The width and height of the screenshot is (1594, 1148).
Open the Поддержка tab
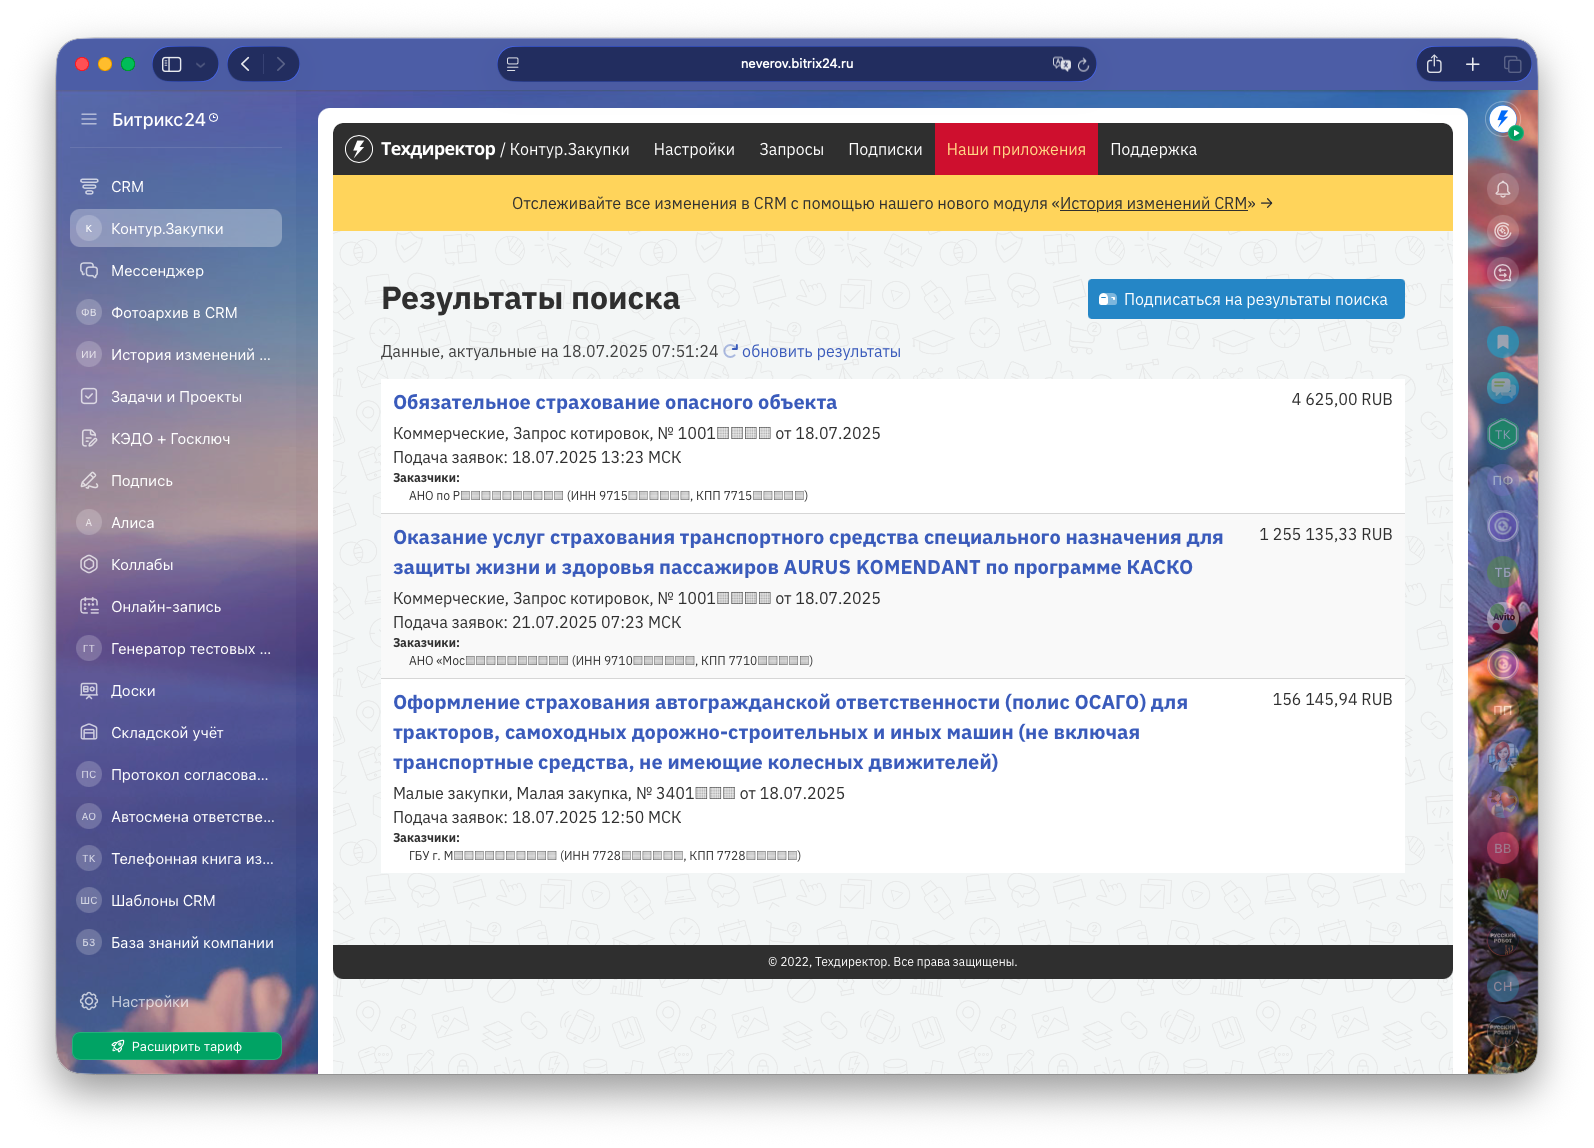[1153, 149]
